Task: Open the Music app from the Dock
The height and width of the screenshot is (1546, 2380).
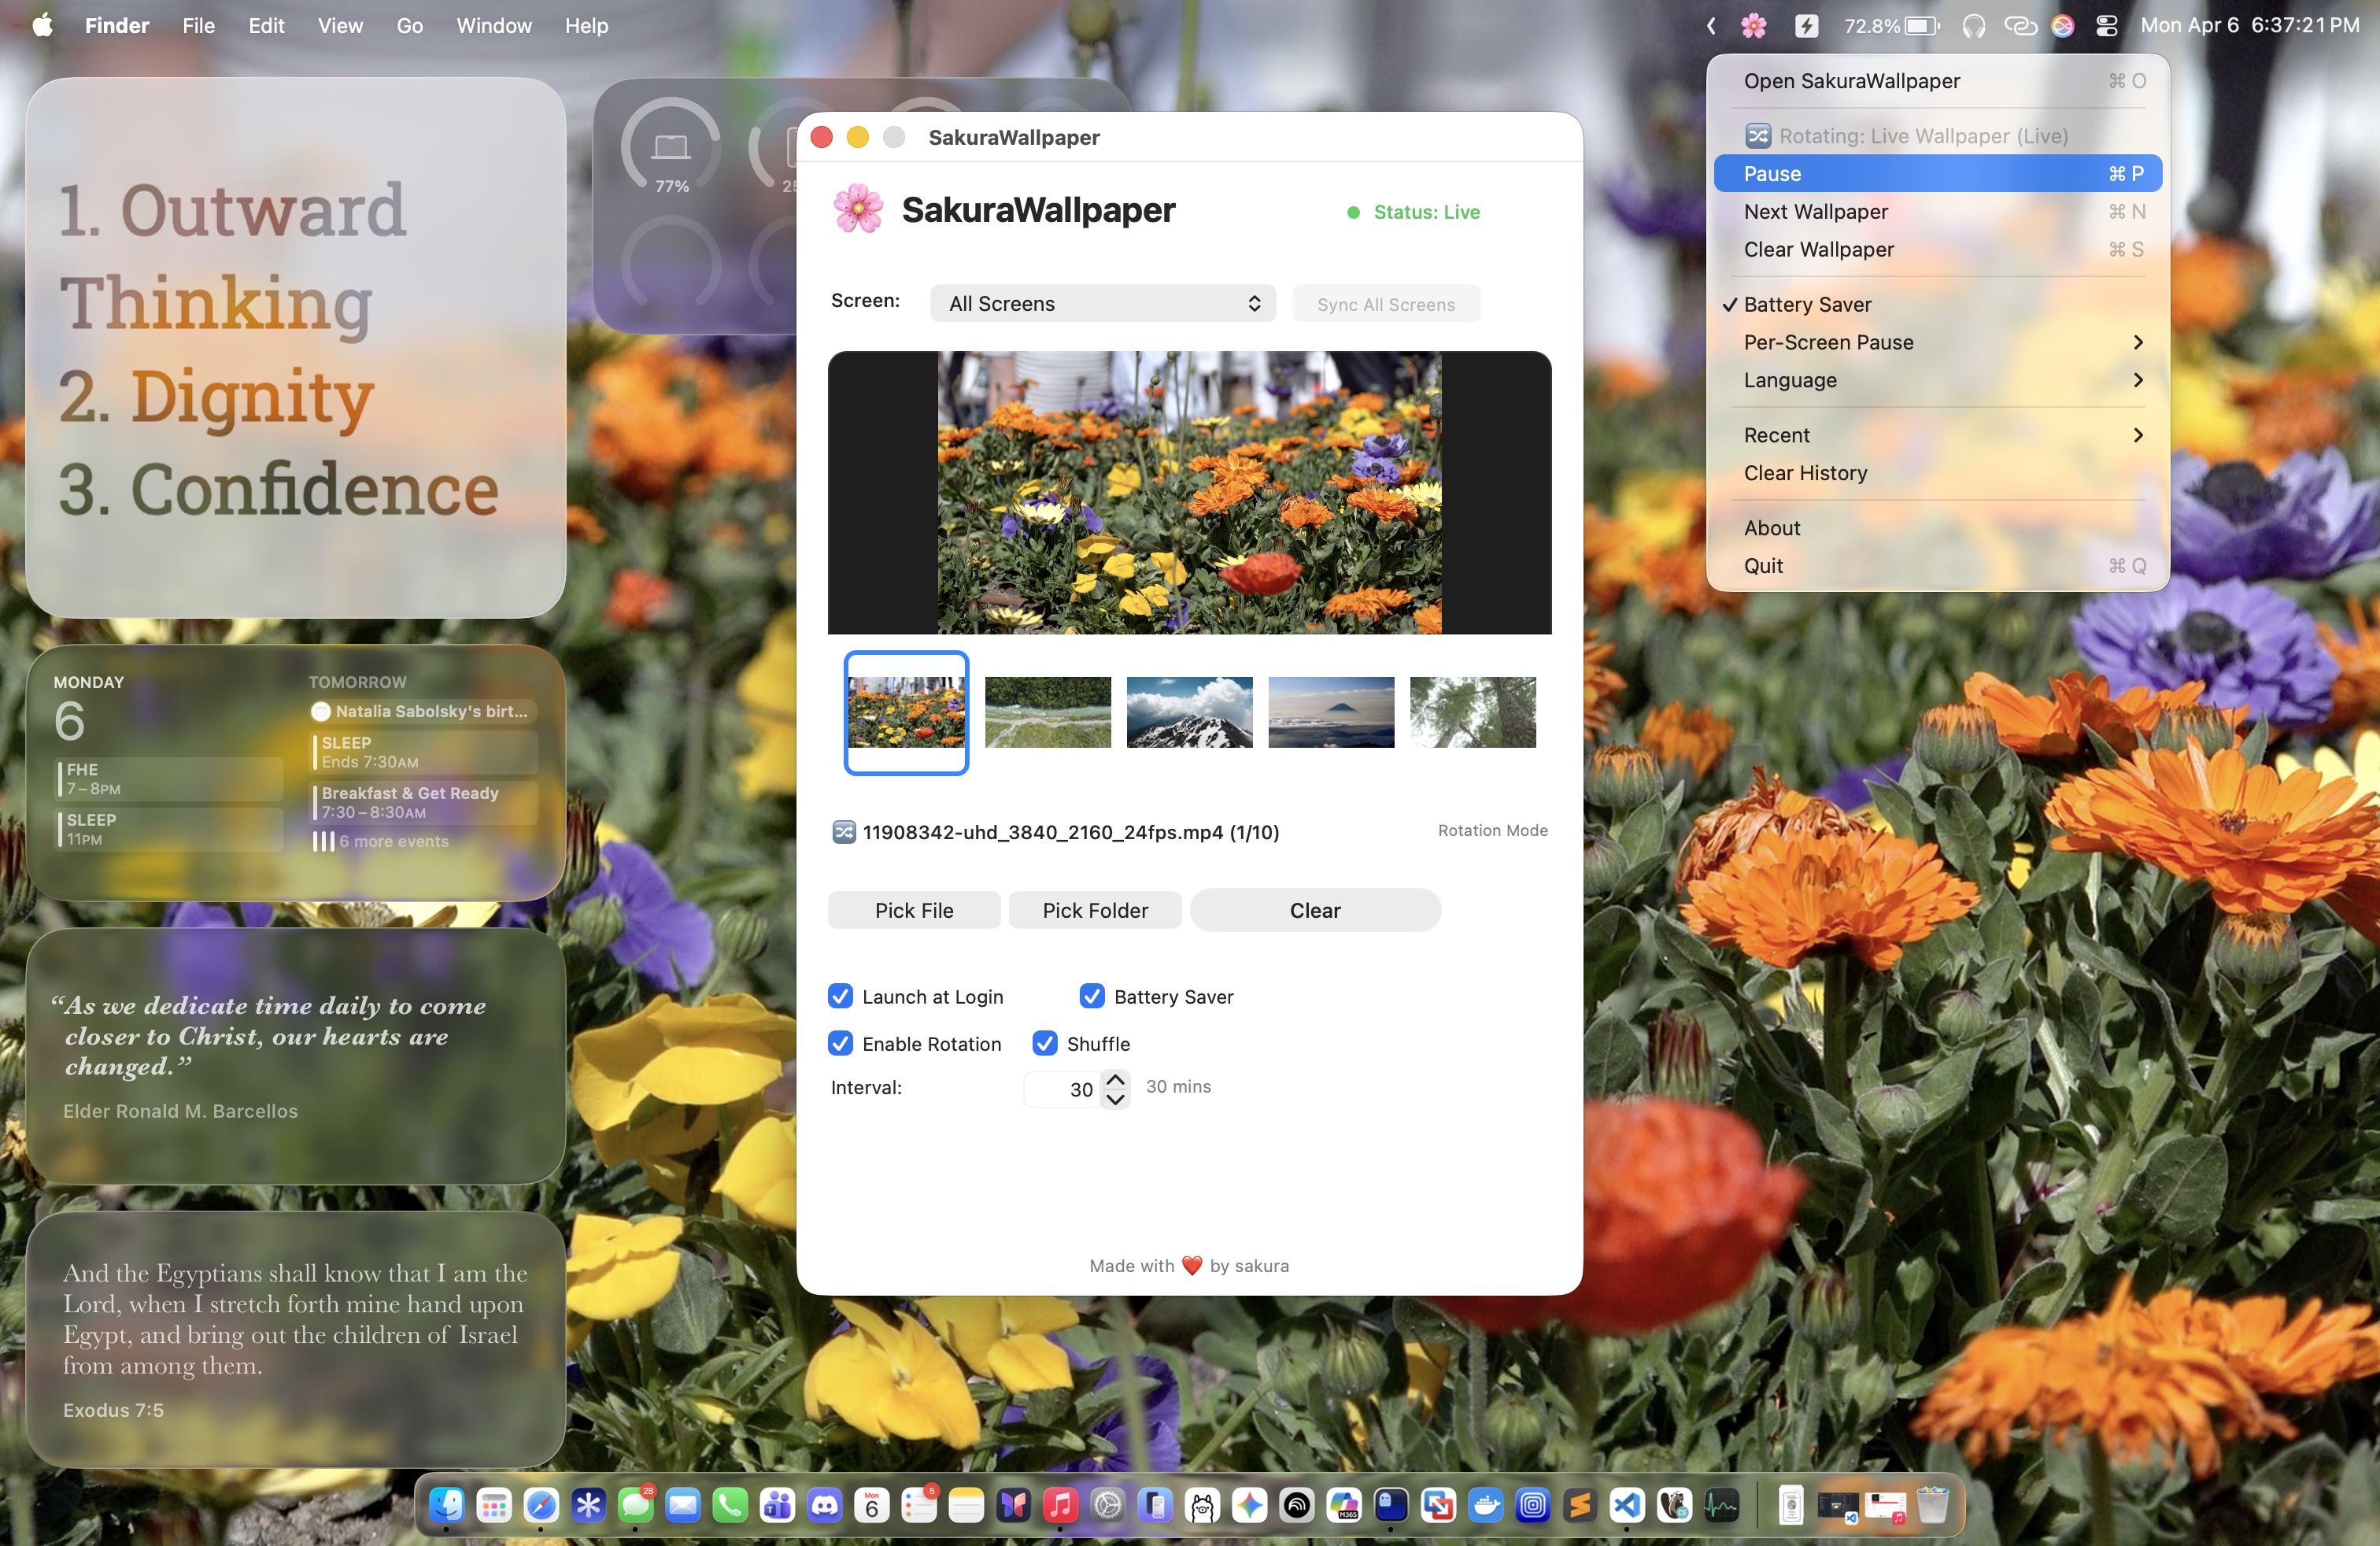Action: point(1060,1504)
